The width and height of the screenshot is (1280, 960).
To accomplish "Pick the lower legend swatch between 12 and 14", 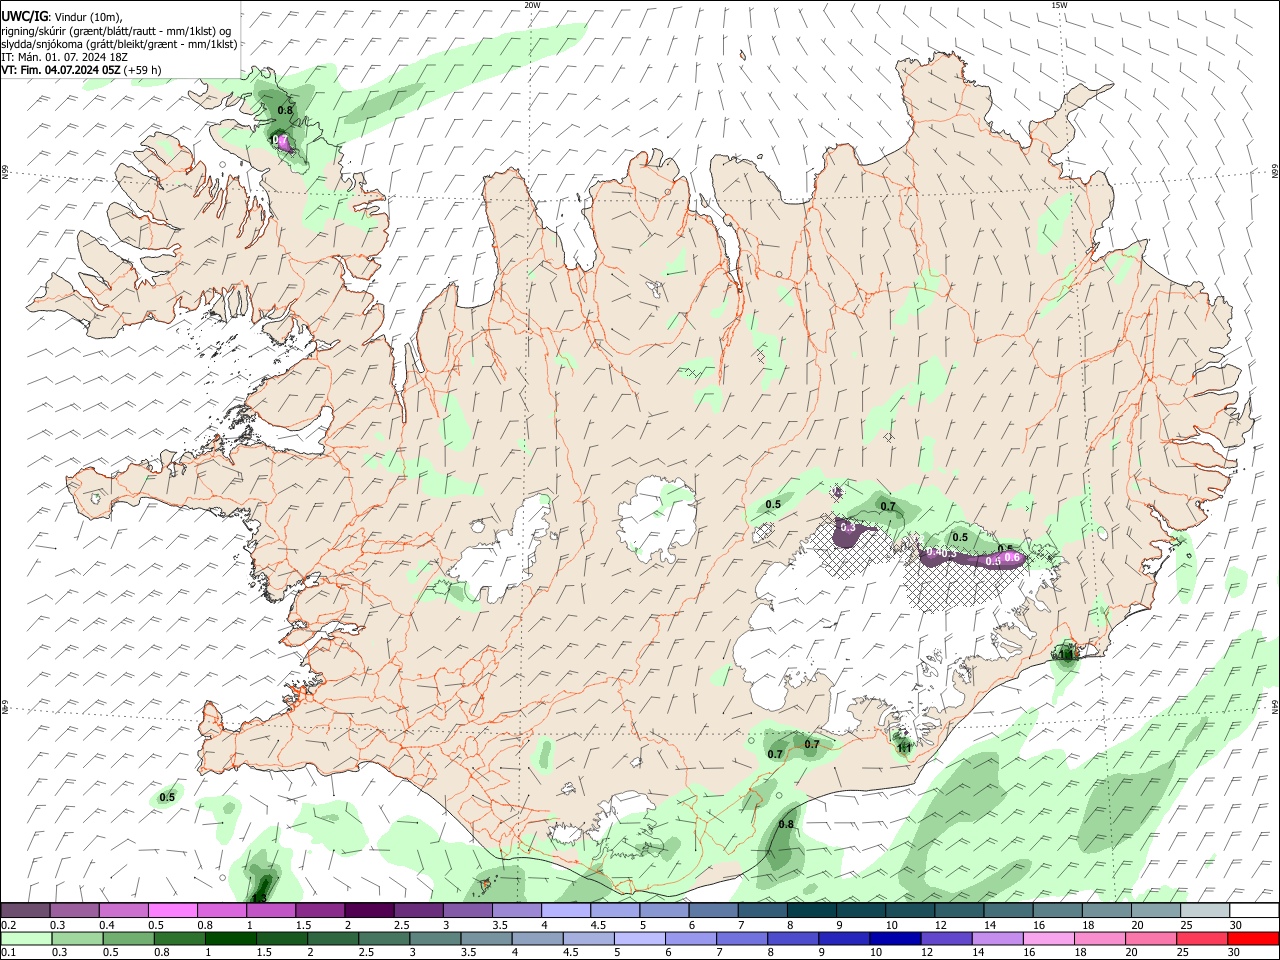I will (946, 938).
